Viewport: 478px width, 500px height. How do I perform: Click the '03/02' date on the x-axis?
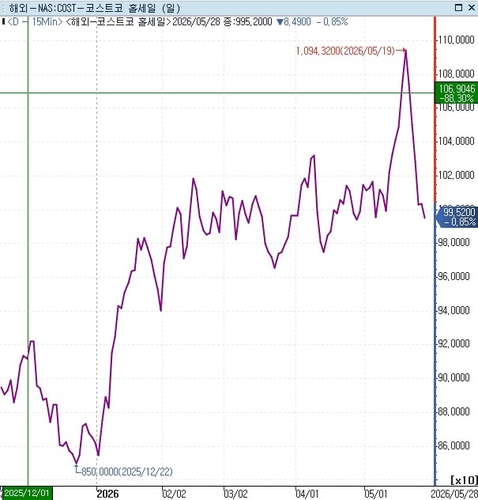point(236,494)
